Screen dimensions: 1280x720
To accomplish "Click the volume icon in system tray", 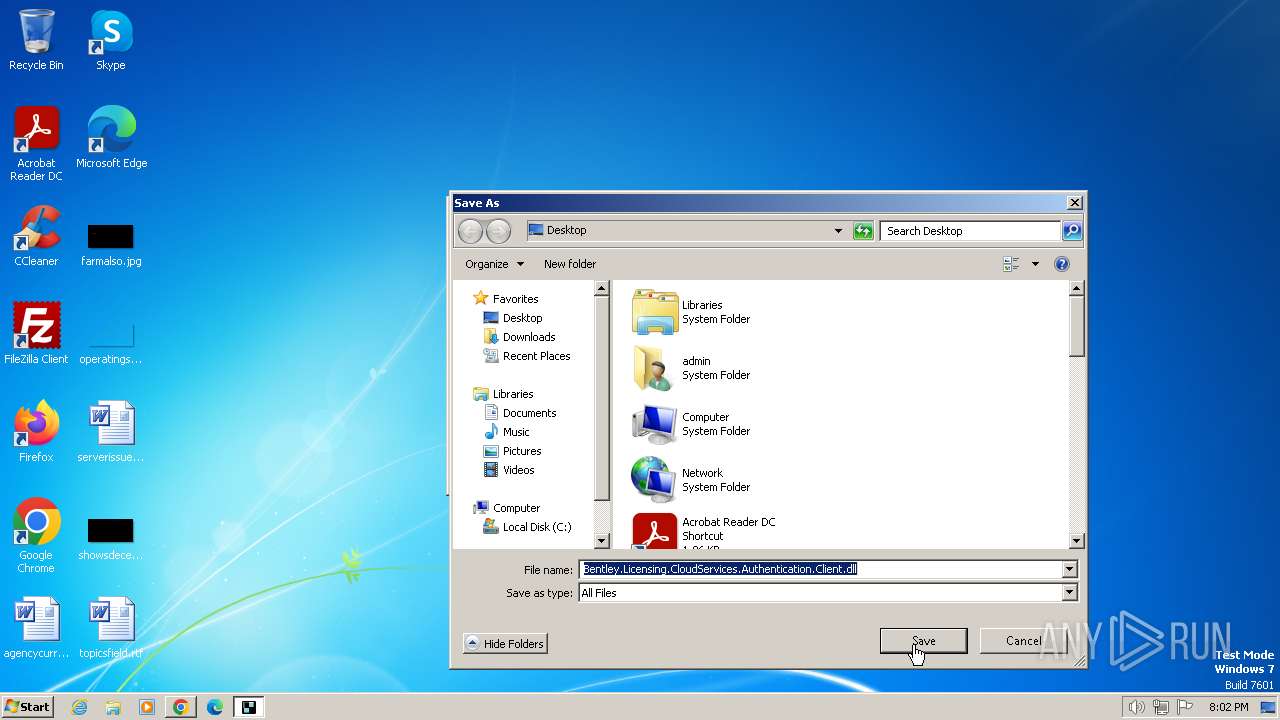I will 1136,707.
